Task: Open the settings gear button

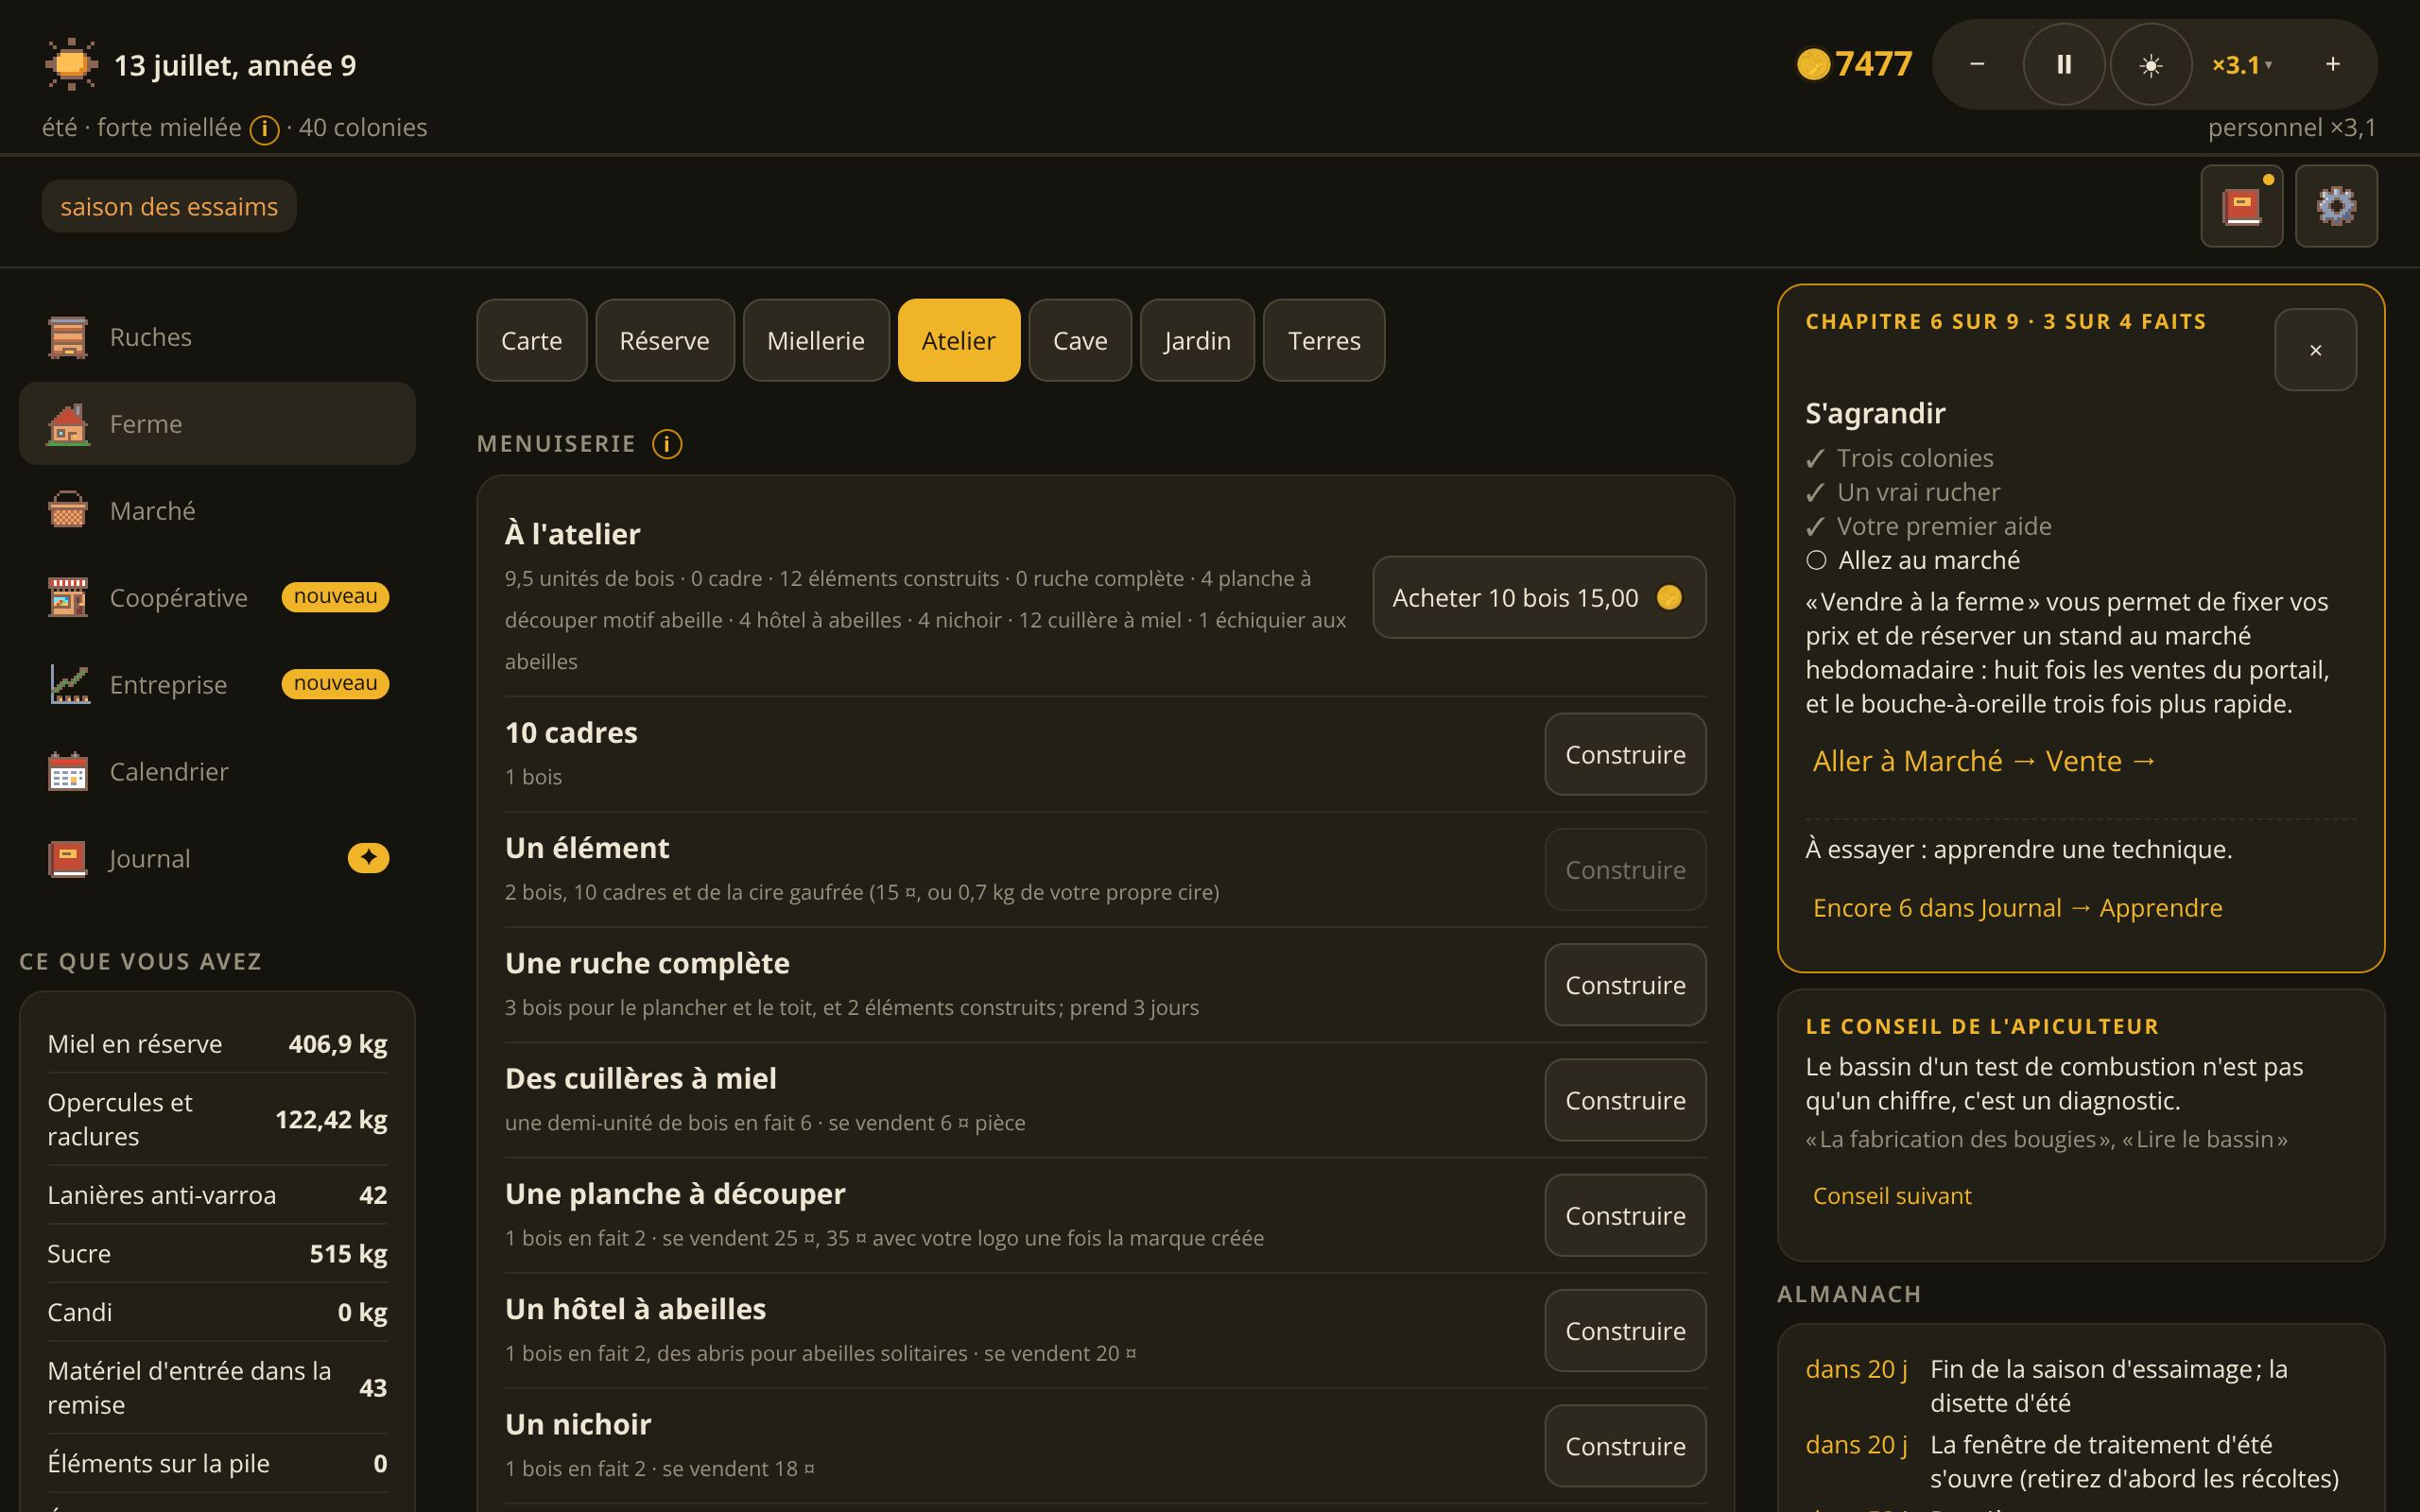Action: pyautogui.click(x=2336, y=206)
